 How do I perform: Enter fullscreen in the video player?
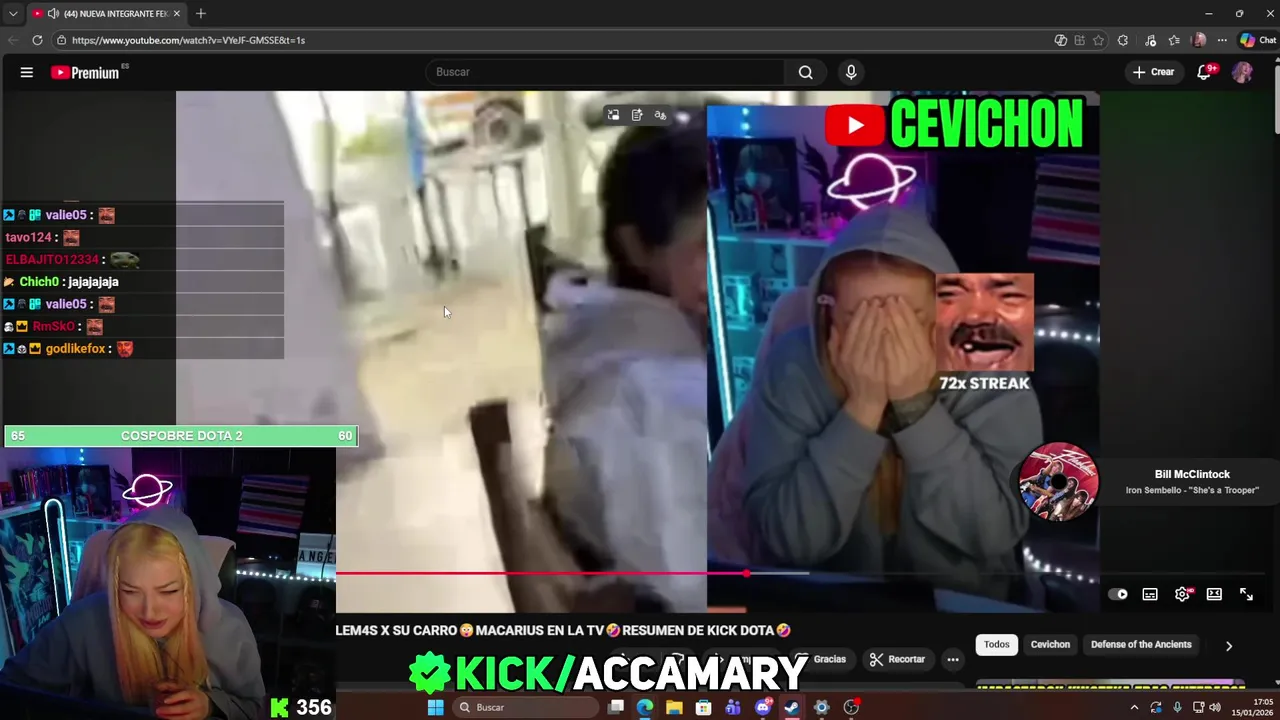[1246, 594]
